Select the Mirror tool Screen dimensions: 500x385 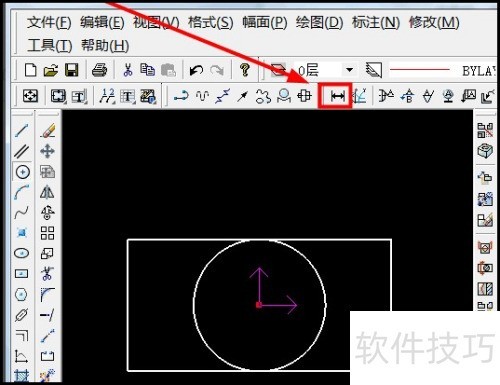(47, 192)
